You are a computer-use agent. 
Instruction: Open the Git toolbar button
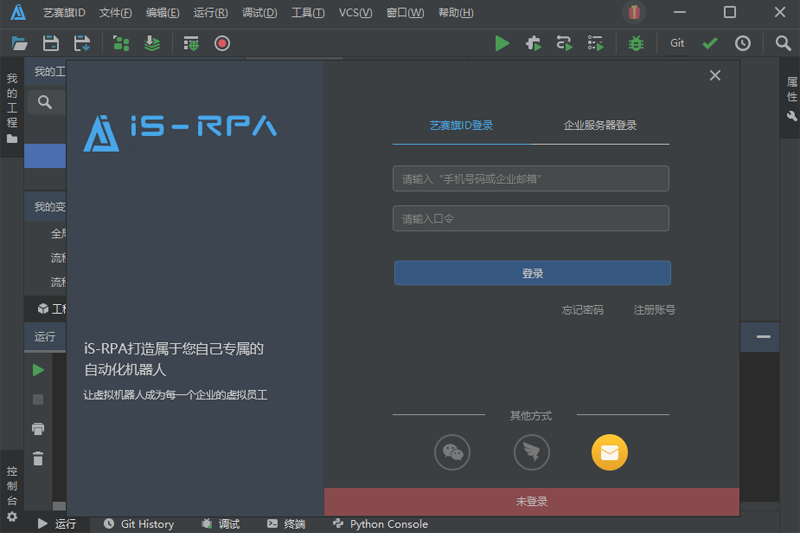pos(677,43)
